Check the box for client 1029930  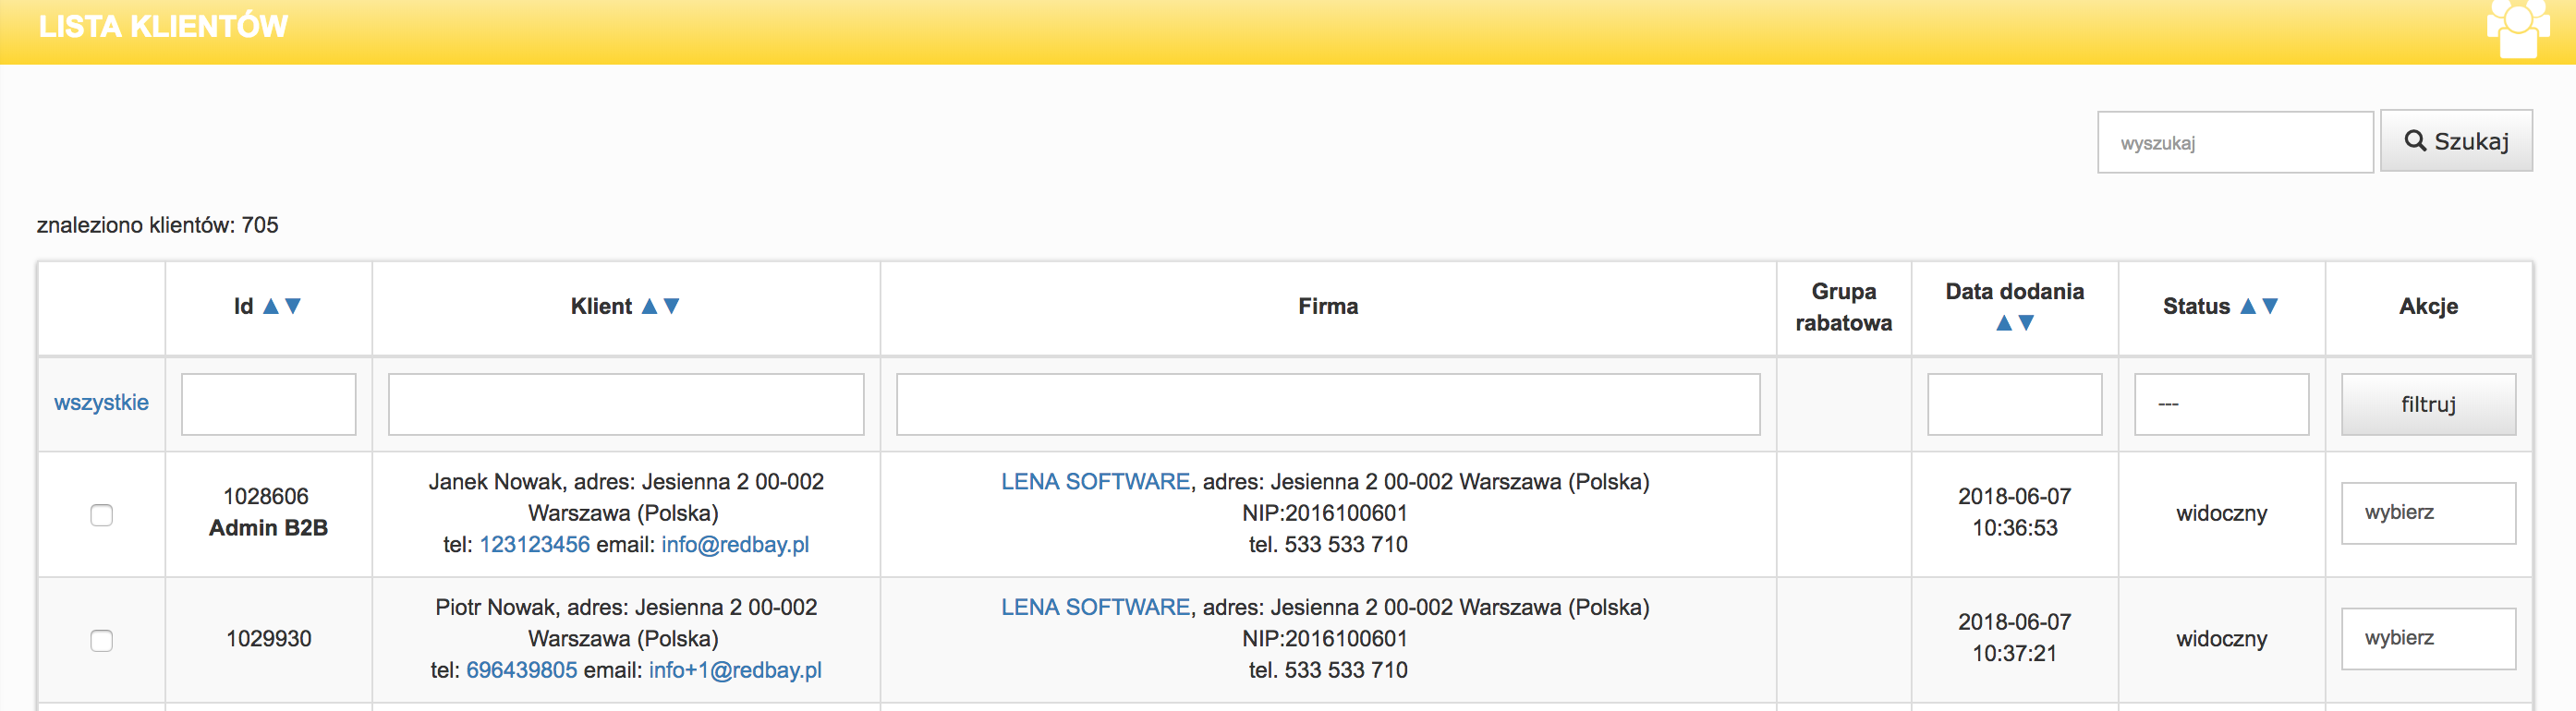101,640
